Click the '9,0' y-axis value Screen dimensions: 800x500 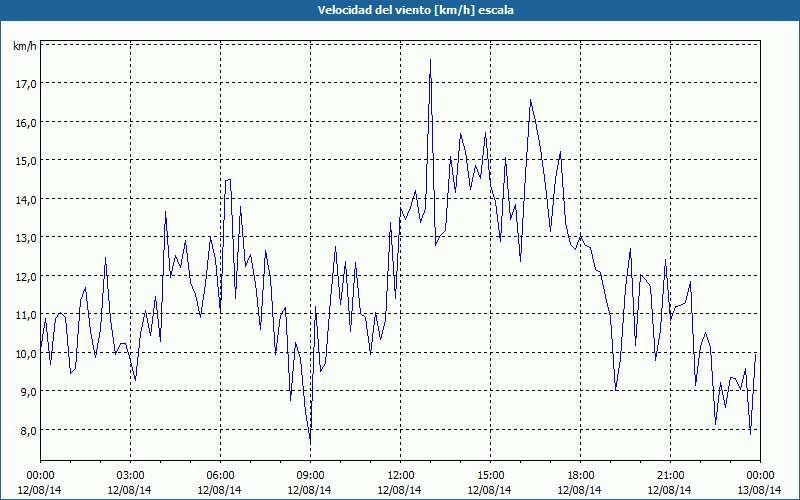click(x=28, y=392)
